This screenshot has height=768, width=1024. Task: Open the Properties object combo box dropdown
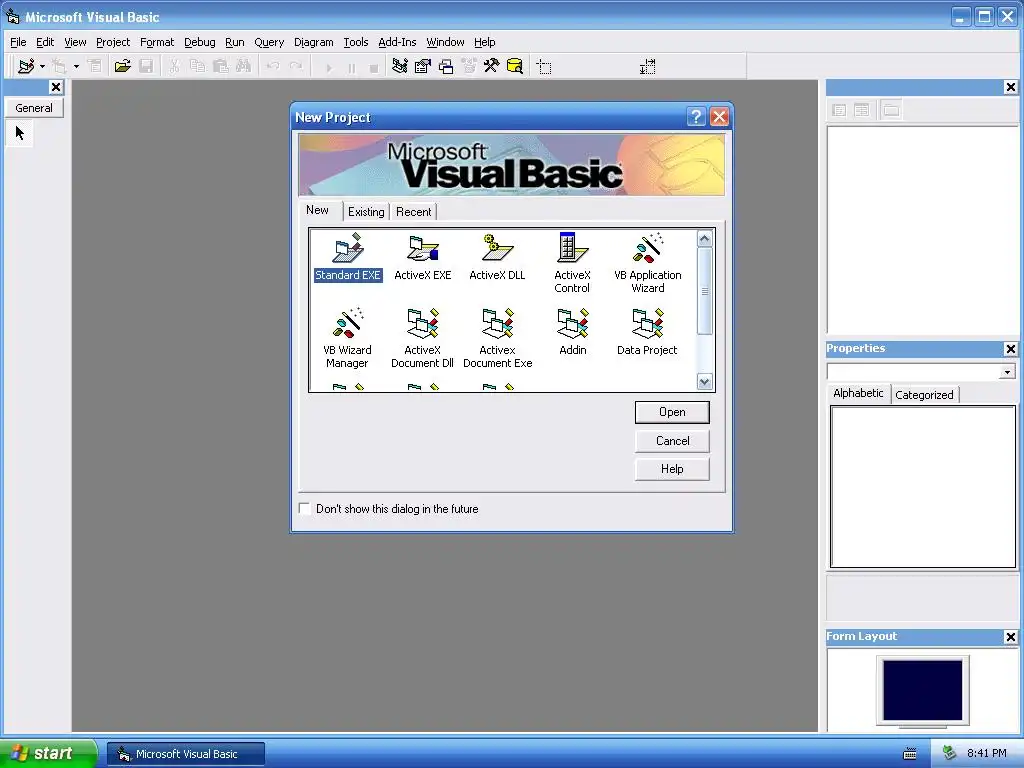click(x=1007, y=372)
